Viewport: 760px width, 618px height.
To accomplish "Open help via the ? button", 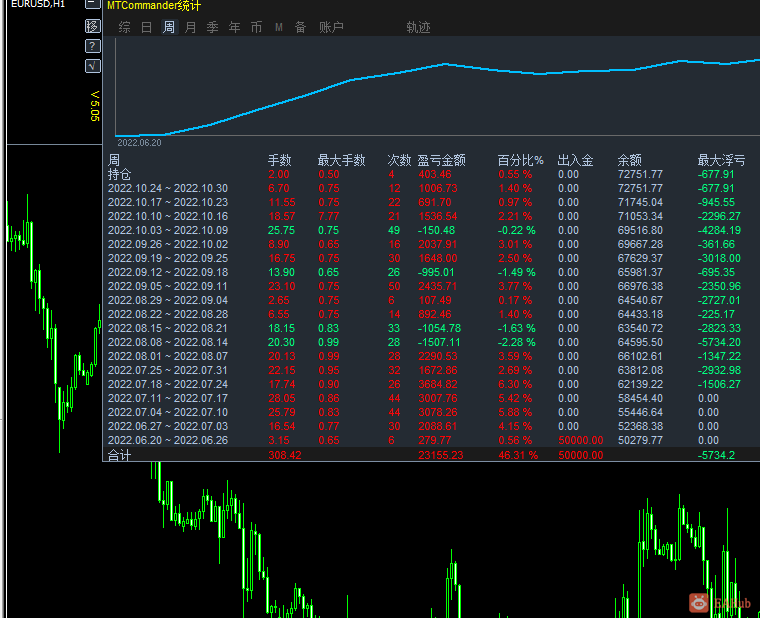I will point(93,46).
